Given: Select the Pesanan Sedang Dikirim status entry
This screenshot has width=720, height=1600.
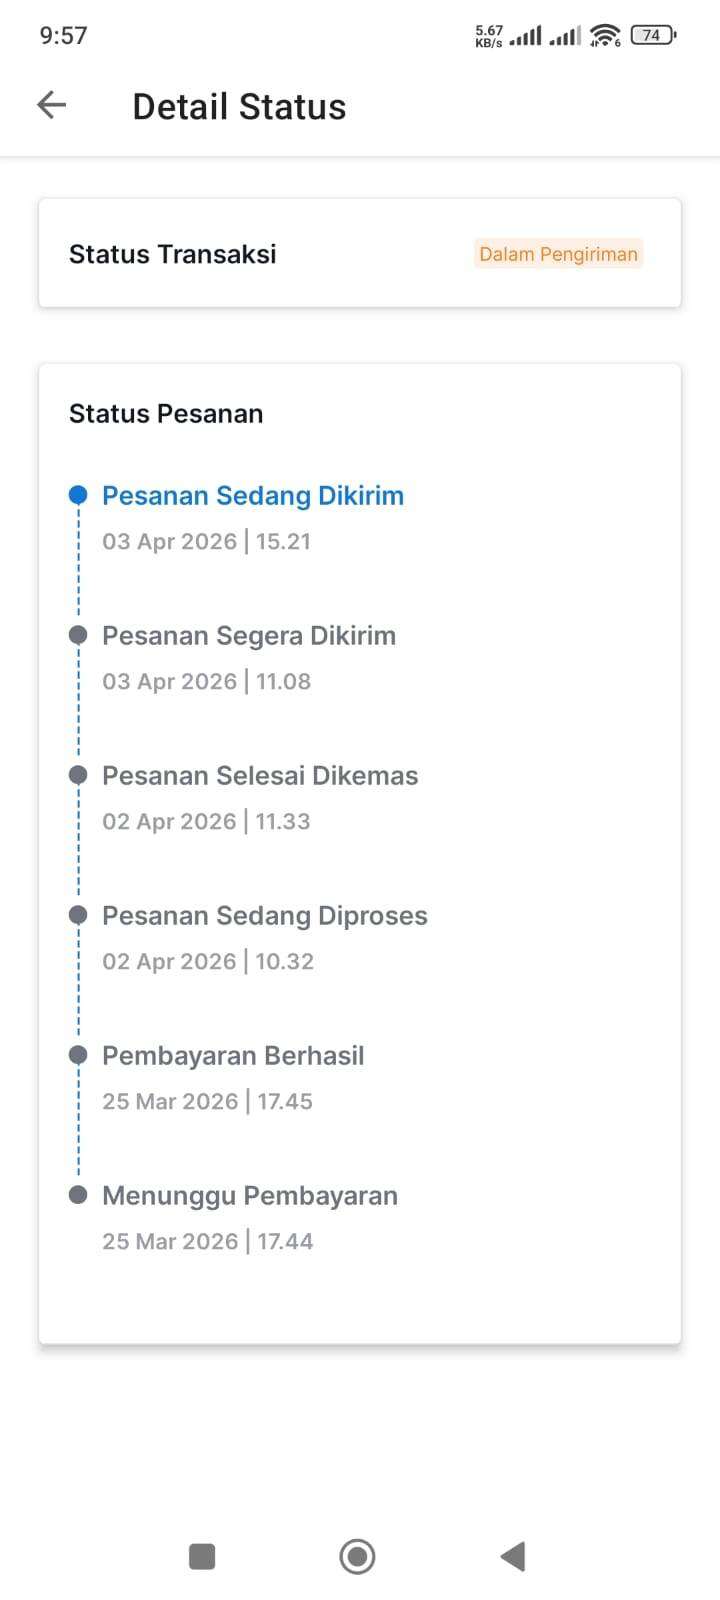Looking at the screenshot, I should (253, 496).
